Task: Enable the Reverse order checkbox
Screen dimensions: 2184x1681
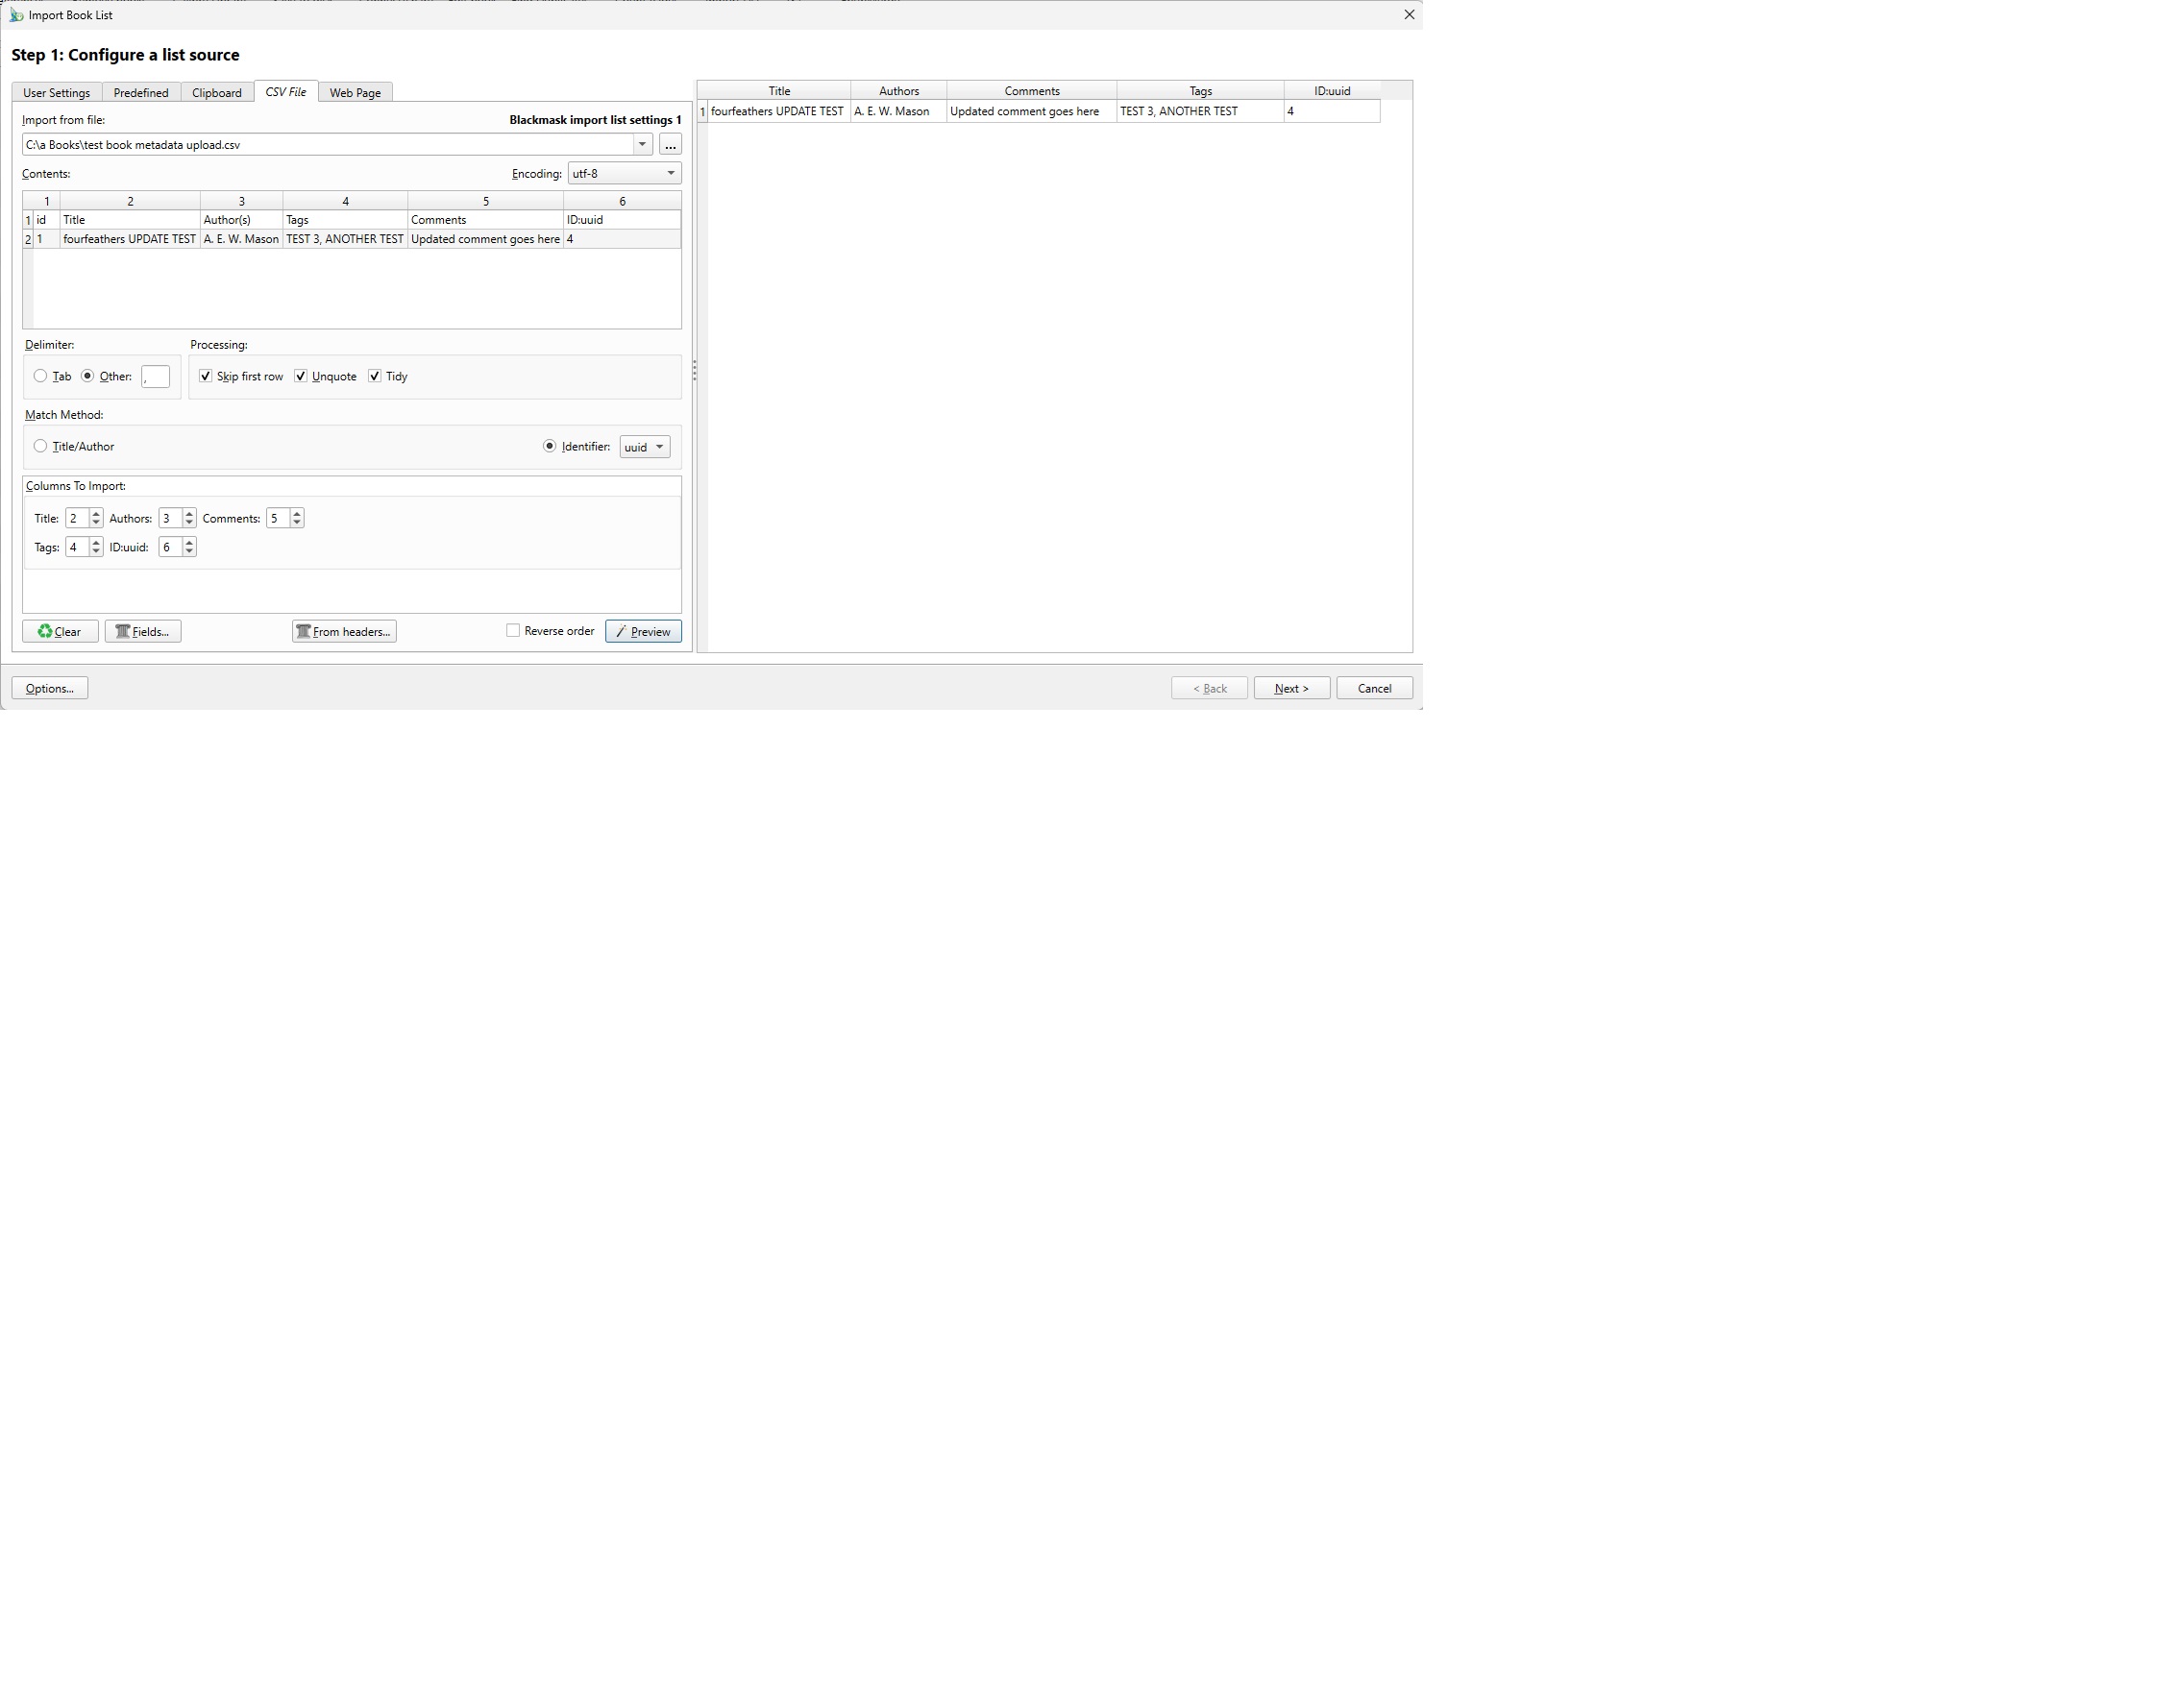Action: click(x=513, y=630)
